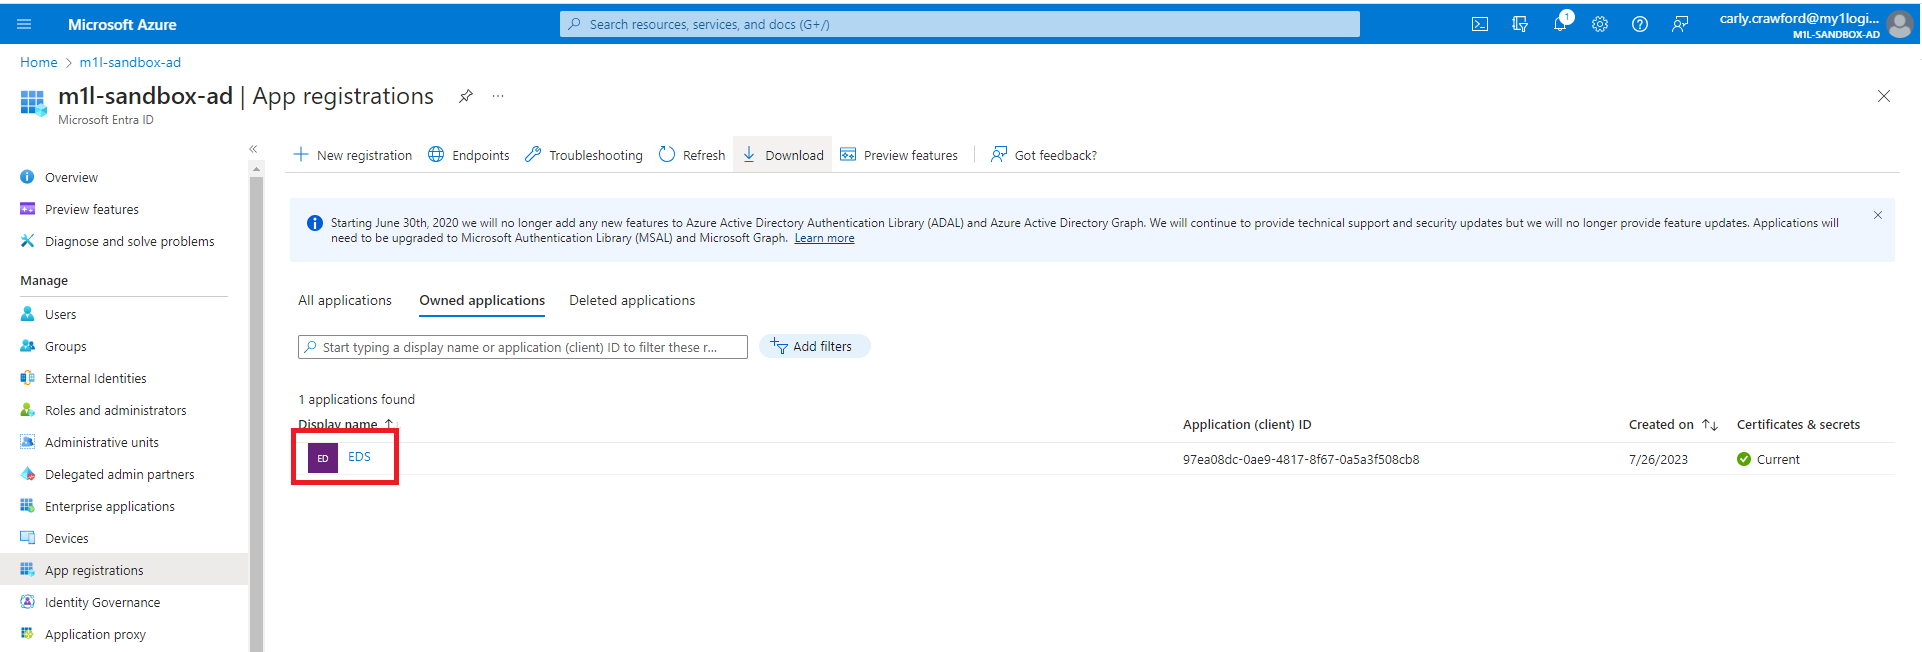Viewport: 1922px width, 652px height.
Task: Open the notifications bell
Action: pyautogui.click(x=1560, y=23)
